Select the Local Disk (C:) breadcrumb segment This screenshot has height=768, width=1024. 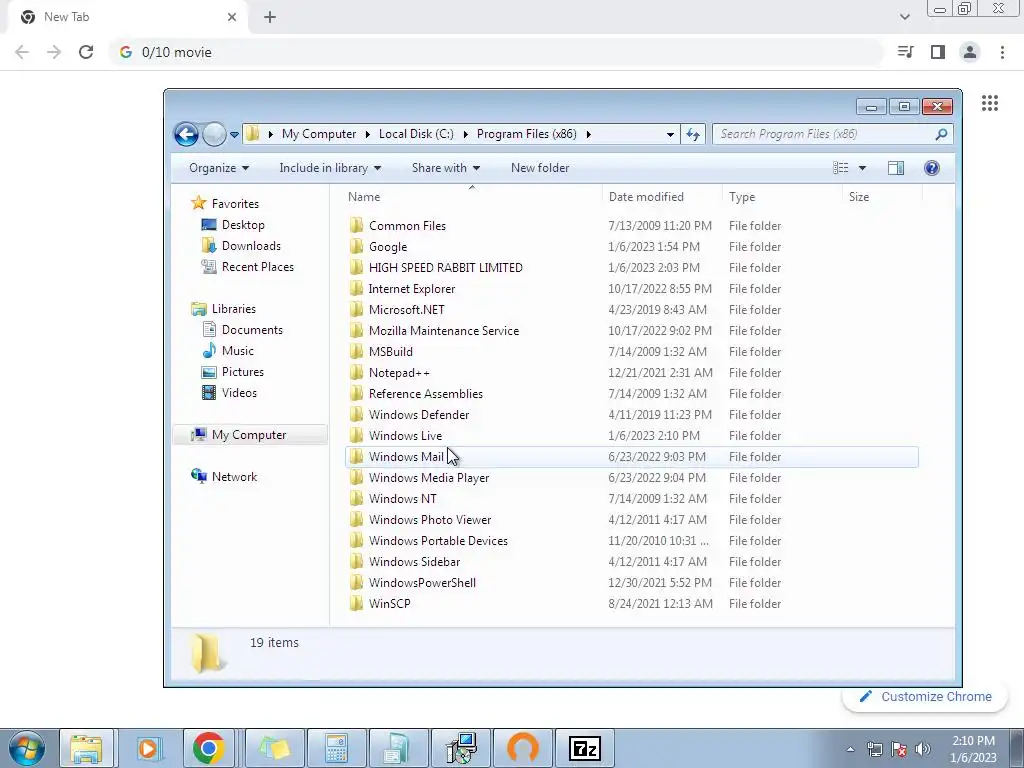tap(416, 134)
